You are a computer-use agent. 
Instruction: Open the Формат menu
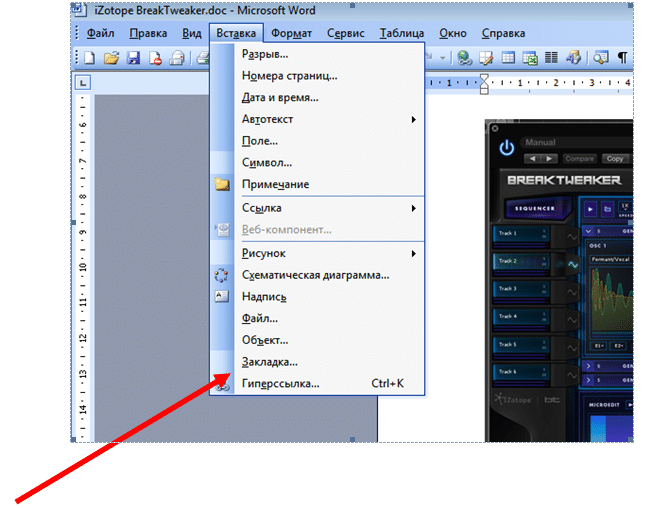coord(291,33)
